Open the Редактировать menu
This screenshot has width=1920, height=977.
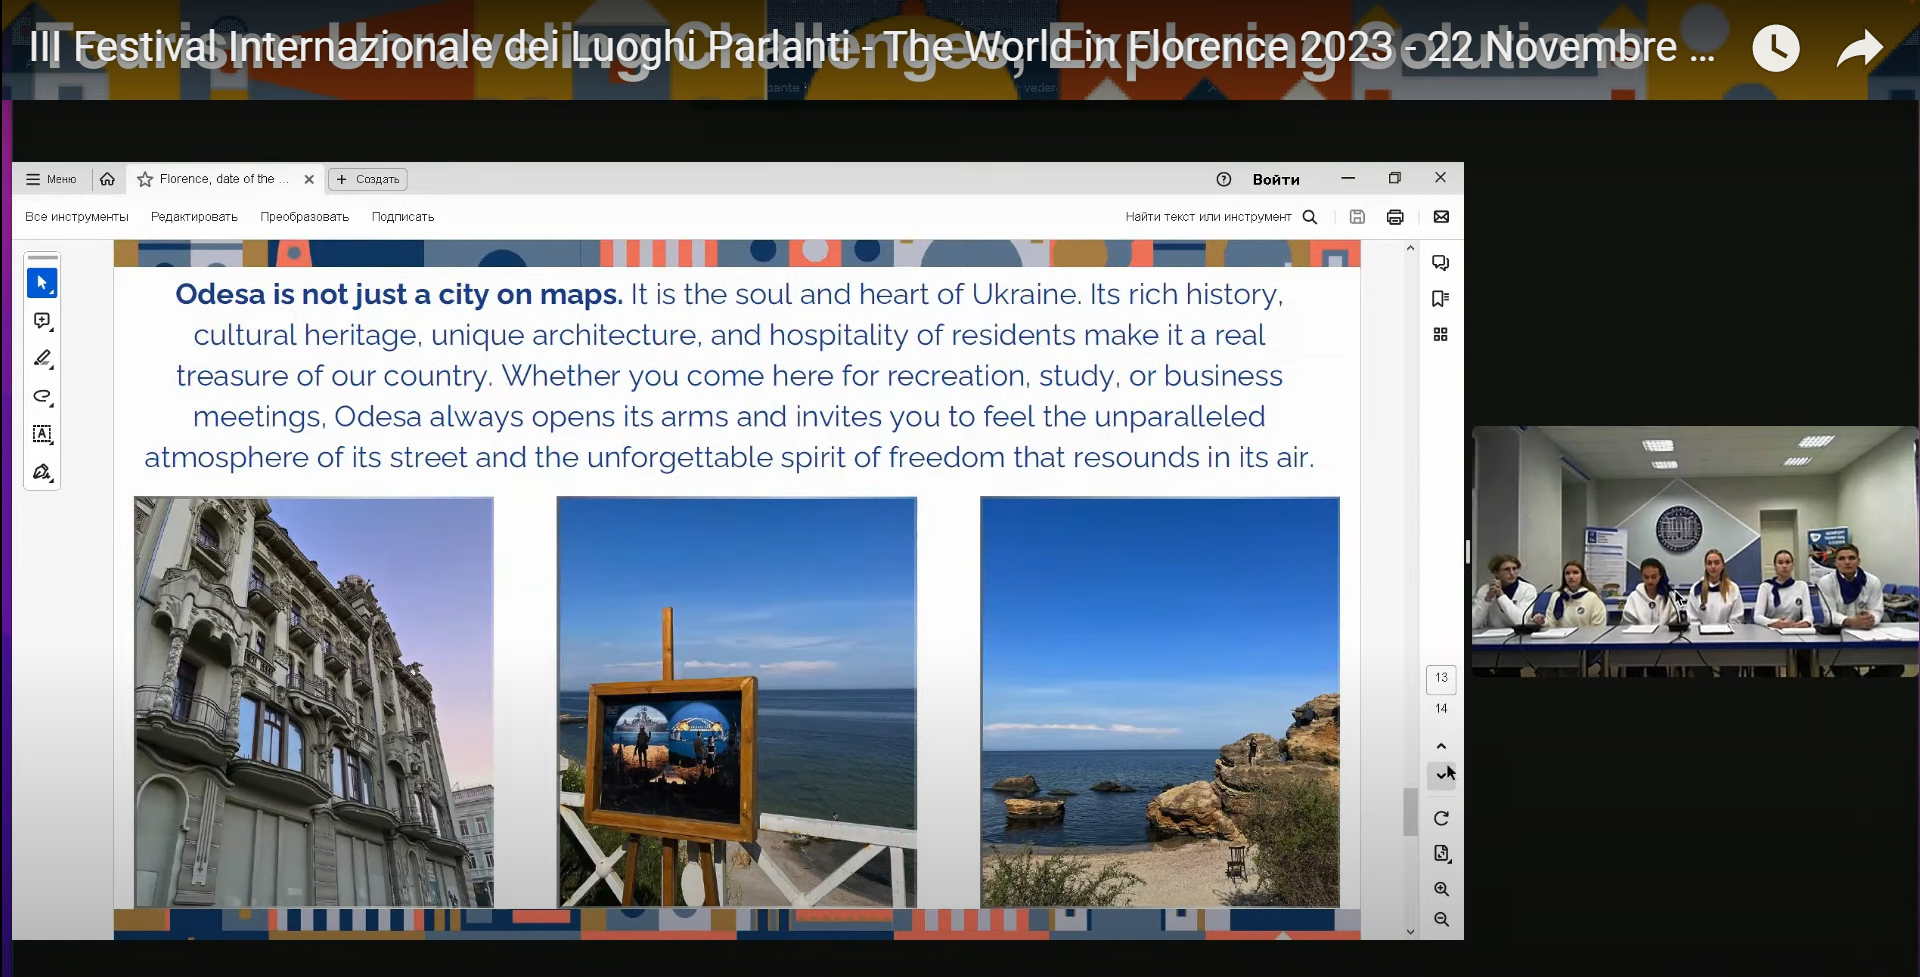pyautogui.click(x=194, y=217)
